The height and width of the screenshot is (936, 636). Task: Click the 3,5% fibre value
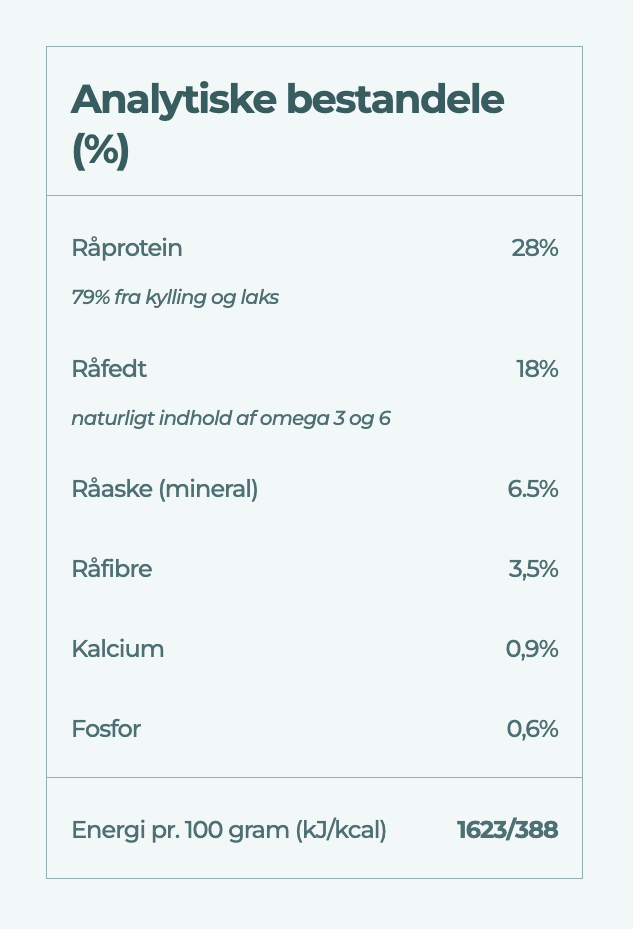coord(533,569)
